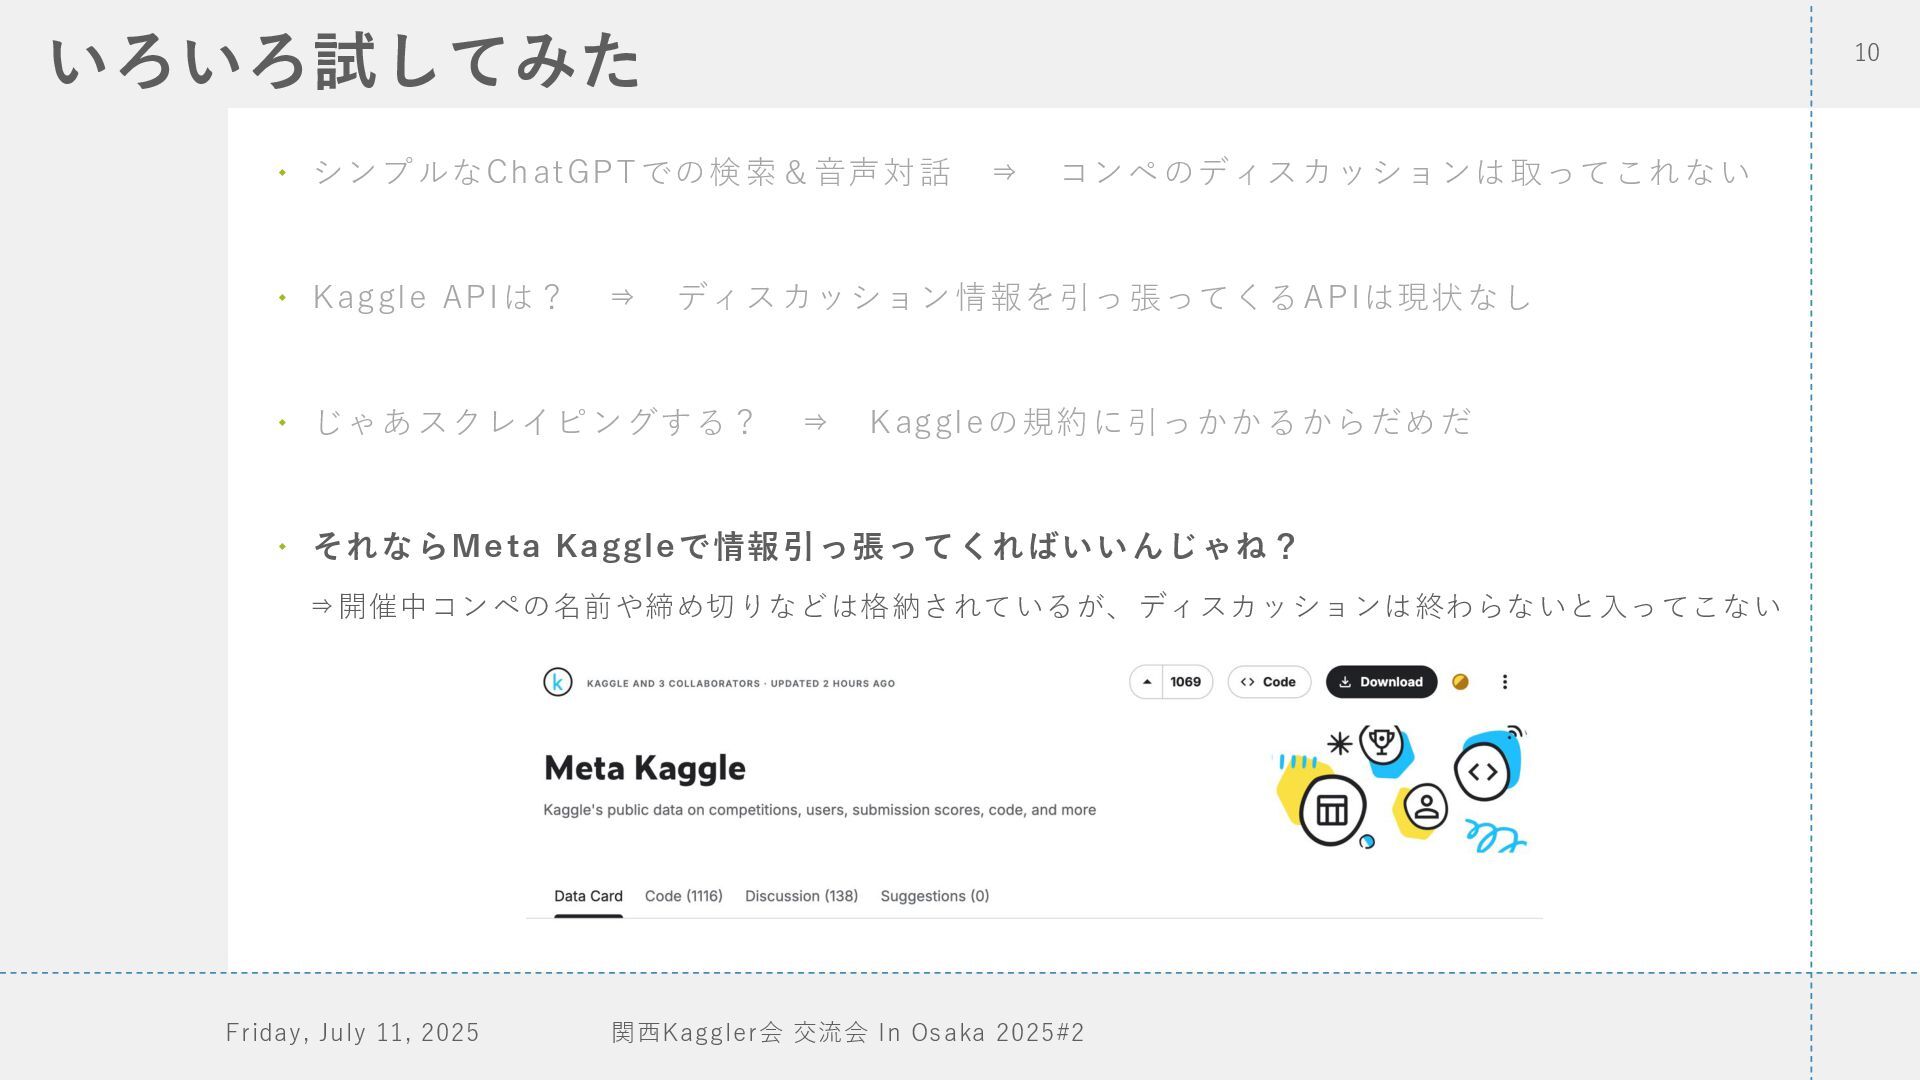Click bullet about ChatGPT検索＆音声対話
The width and height of the screenshot is (1920, 1080).
click(x=1031, y=172)
